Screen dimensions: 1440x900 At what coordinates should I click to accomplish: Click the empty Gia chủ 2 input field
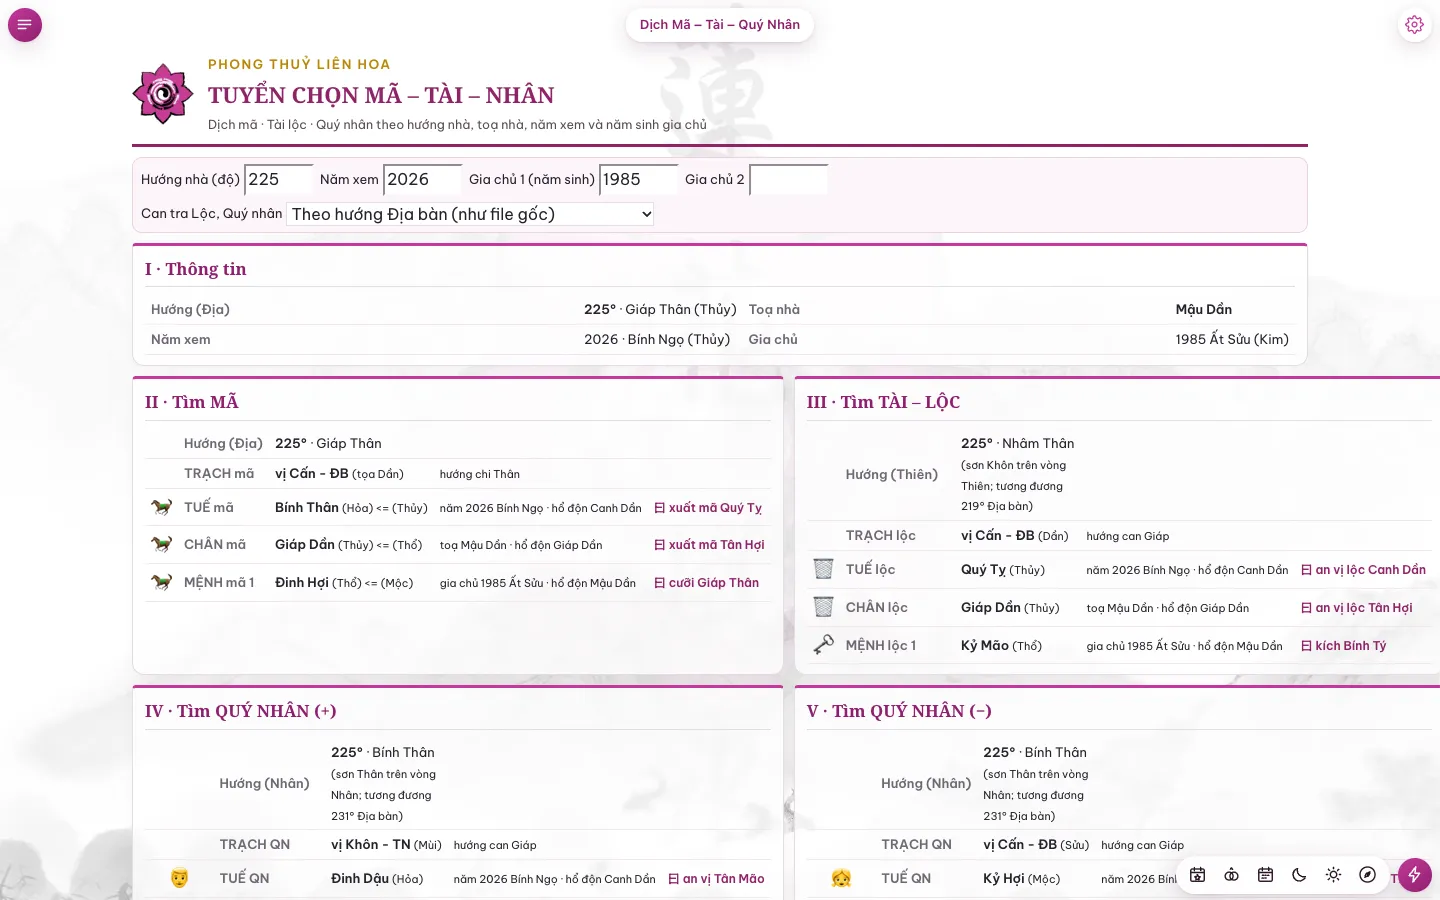789,180
